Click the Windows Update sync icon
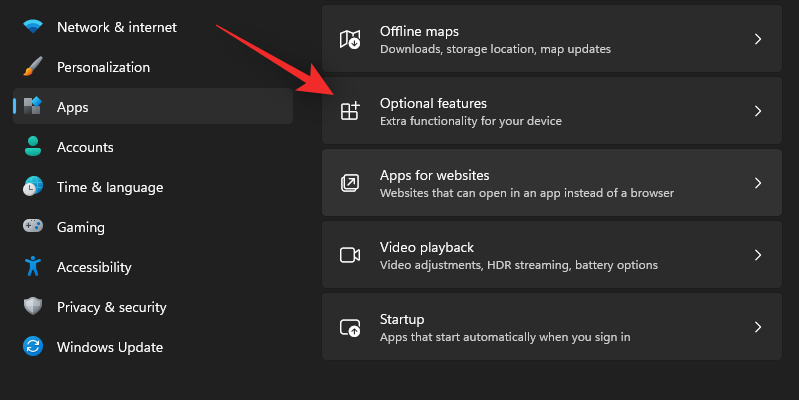 coord(33,347)
